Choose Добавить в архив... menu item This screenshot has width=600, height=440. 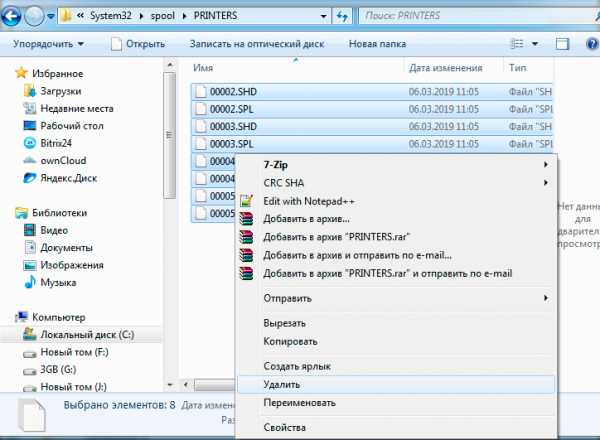pos(396,219)
